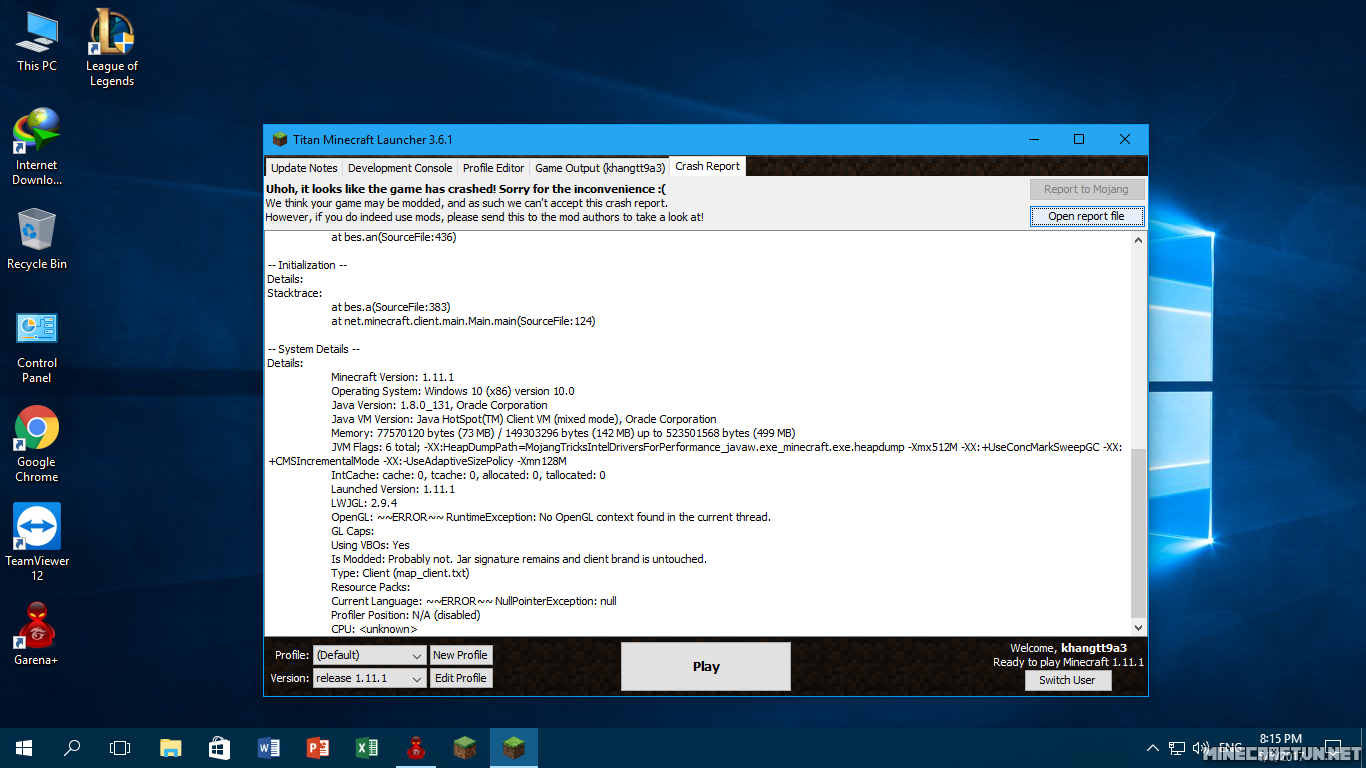
Task: Click the Switch User button
Action: coord(1067,680)
